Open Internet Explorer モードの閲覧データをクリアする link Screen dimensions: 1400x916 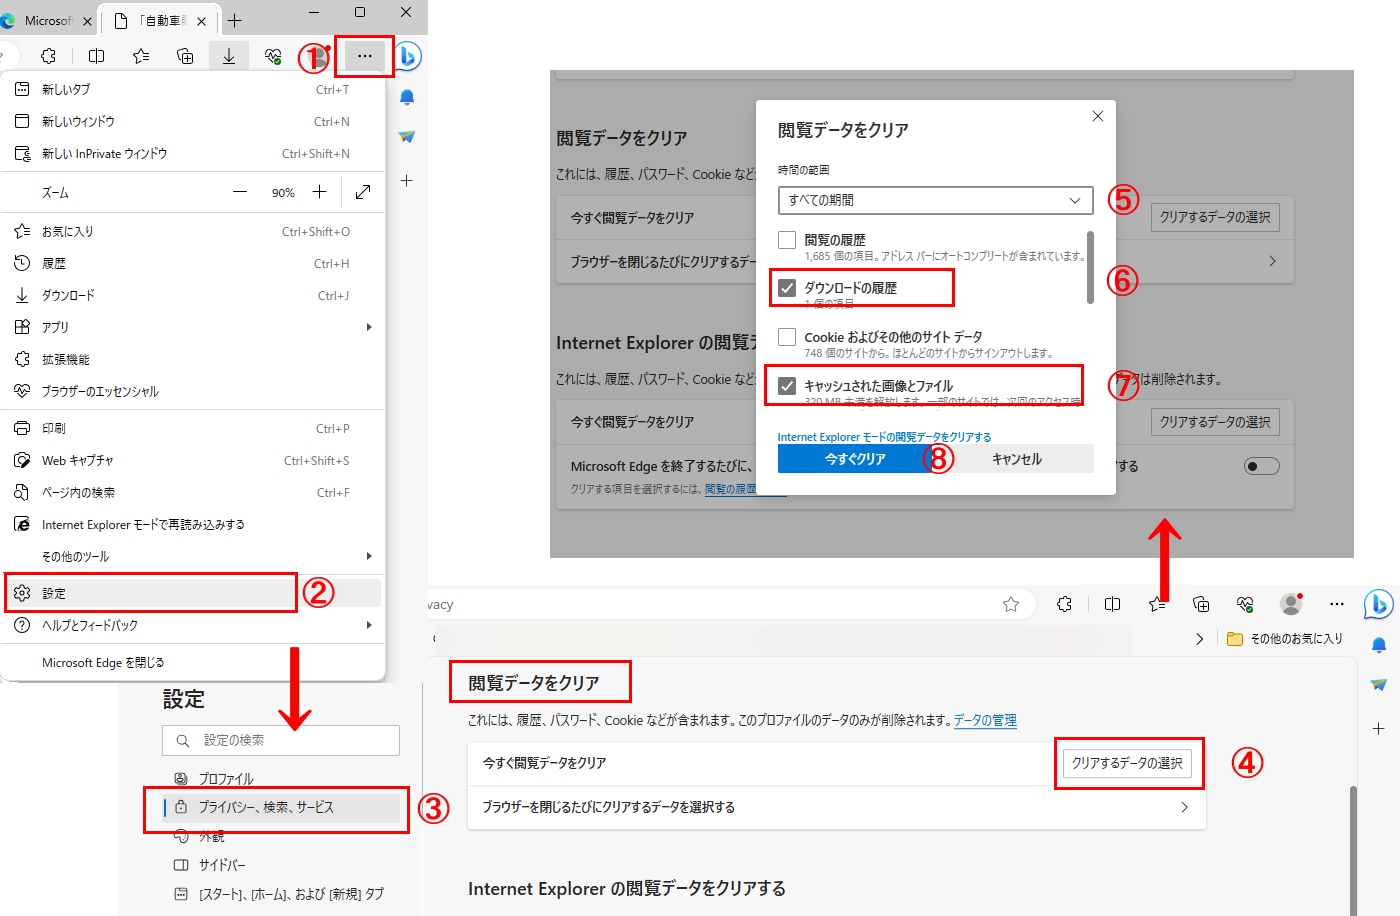click(884, 437)
